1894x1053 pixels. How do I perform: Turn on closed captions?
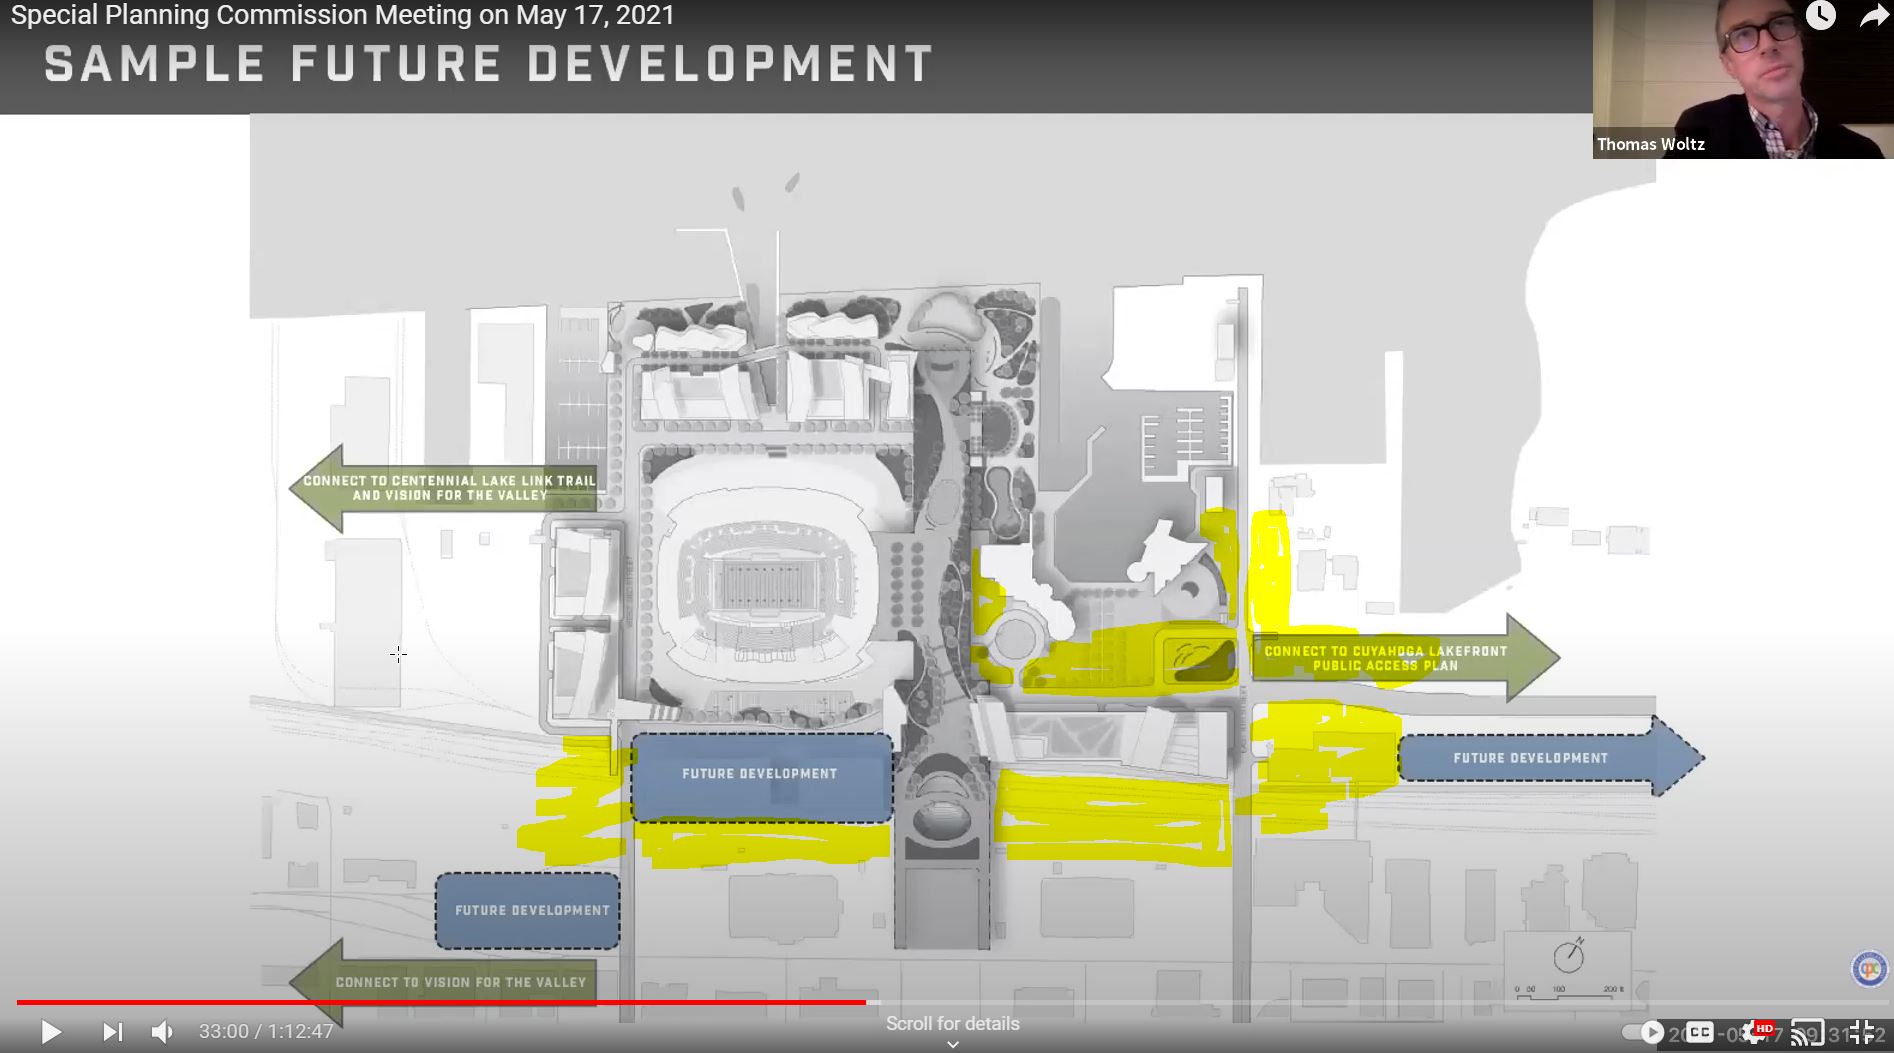pyautogui.click(x=1700, y=1032)
